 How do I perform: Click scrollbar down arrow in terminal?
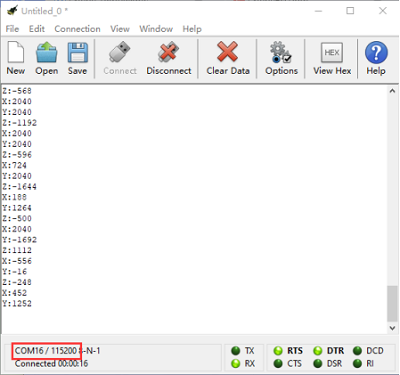pos(392,328)
